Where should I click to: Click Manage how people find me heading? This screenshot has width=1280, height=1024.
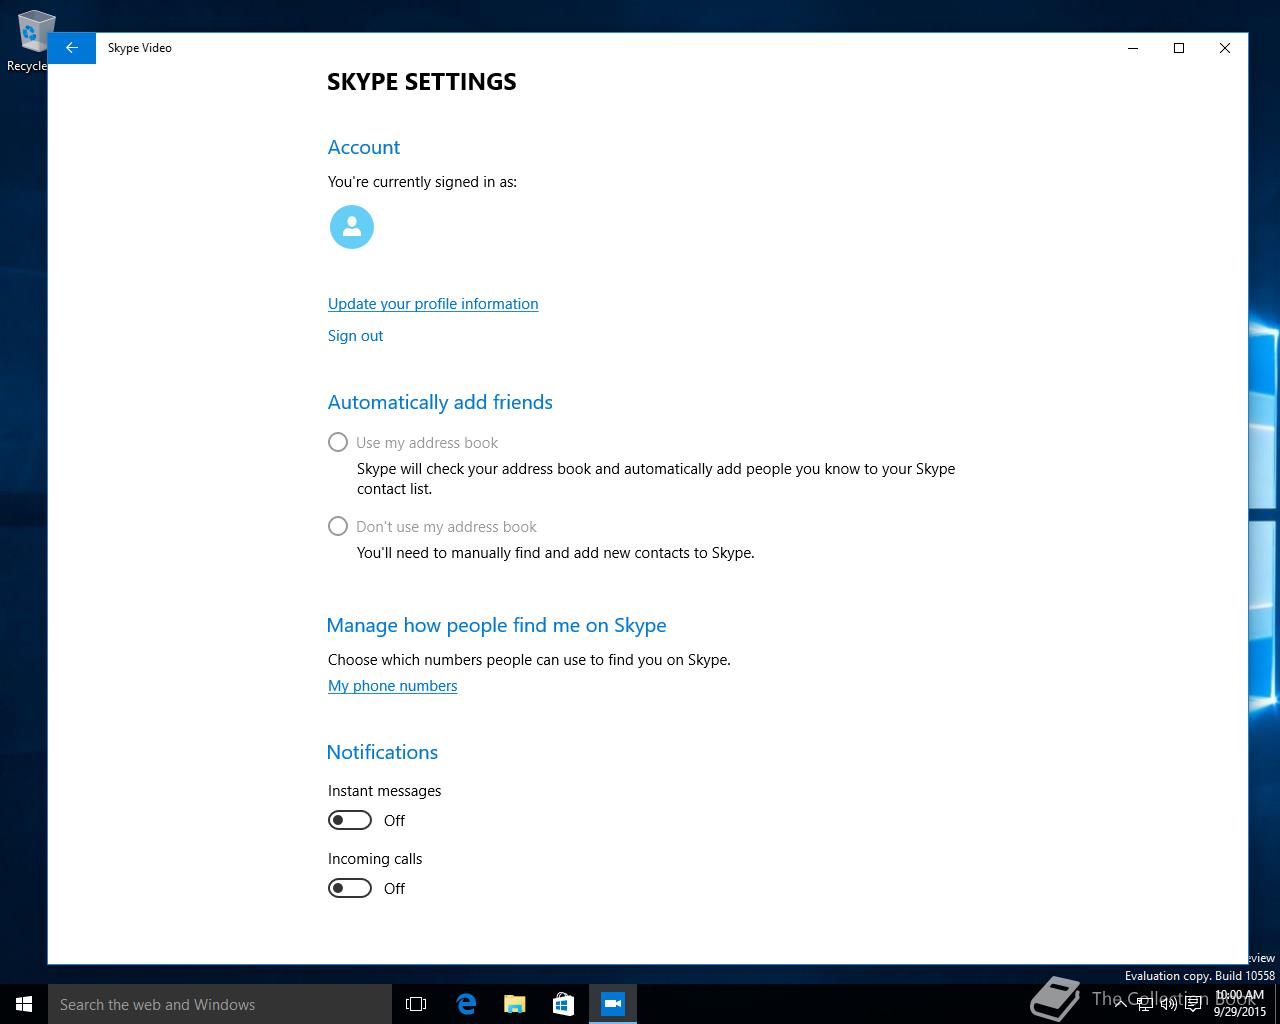[496, 625]
